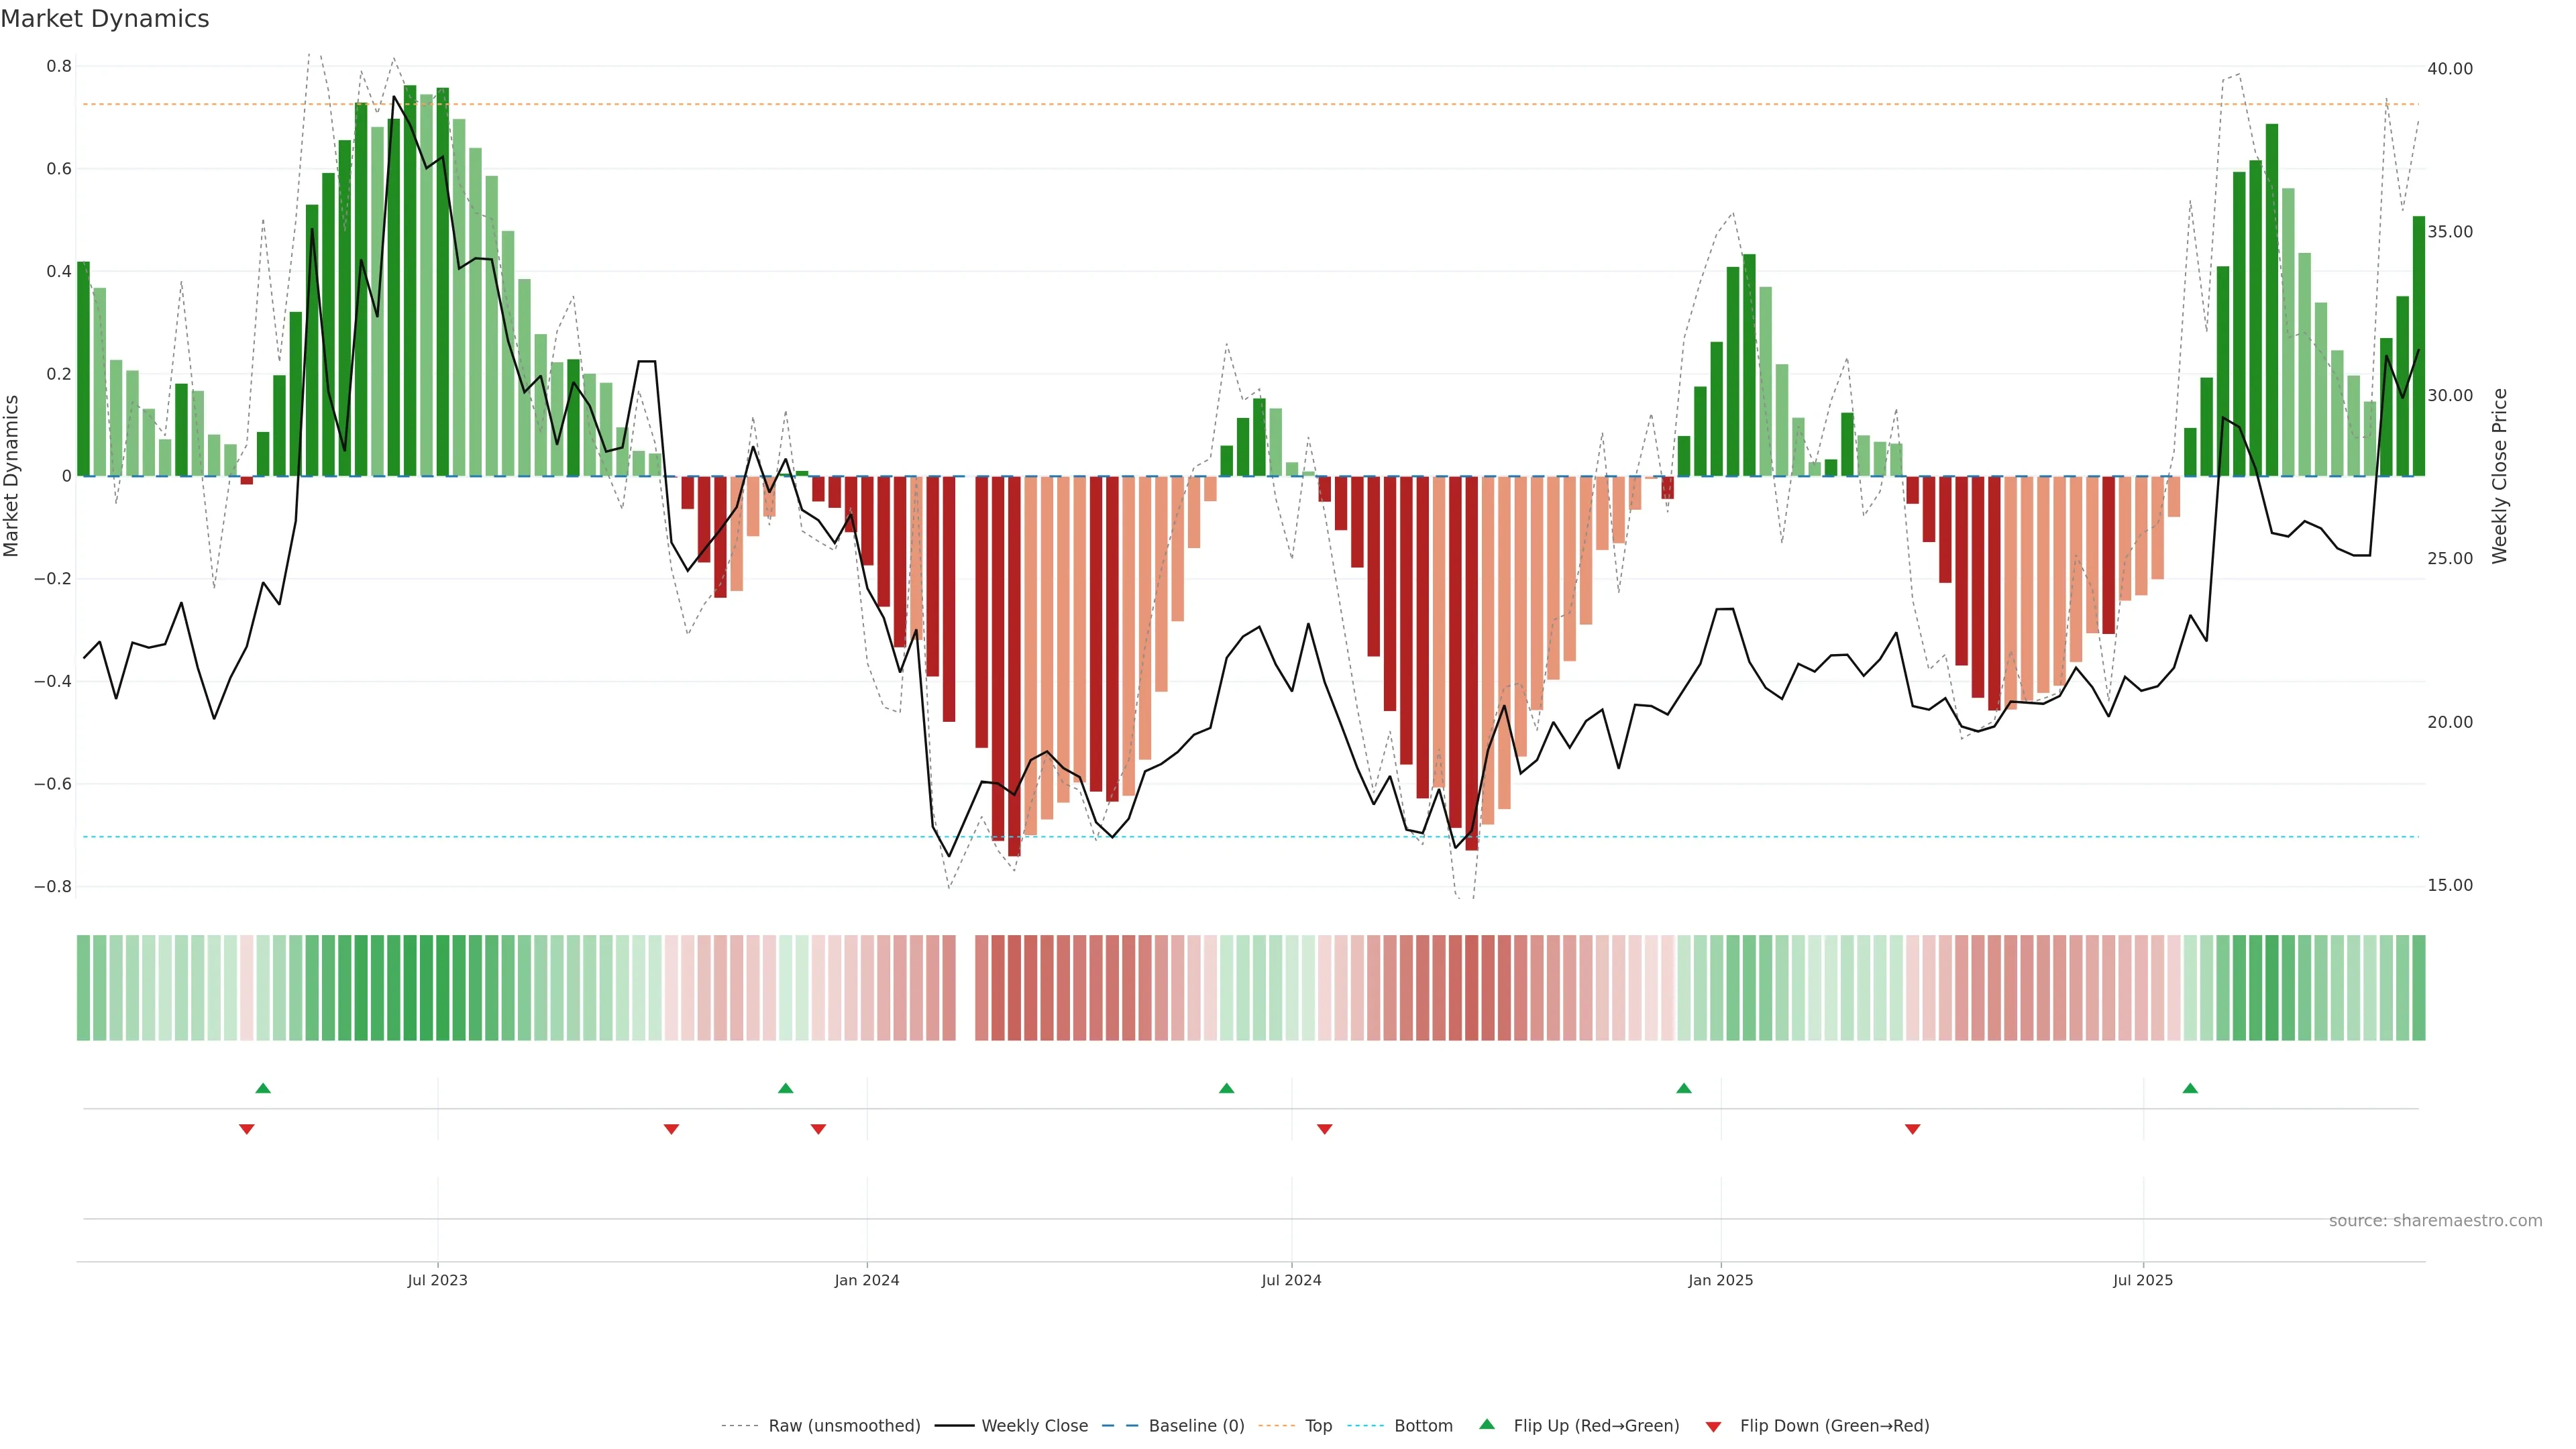Image resolution: width=2576 pixels, height=1449 pixels.
Task: Click the rightmost red flip-down triangle marker
Action: pyautogui.click(x=1913, y=1129)
